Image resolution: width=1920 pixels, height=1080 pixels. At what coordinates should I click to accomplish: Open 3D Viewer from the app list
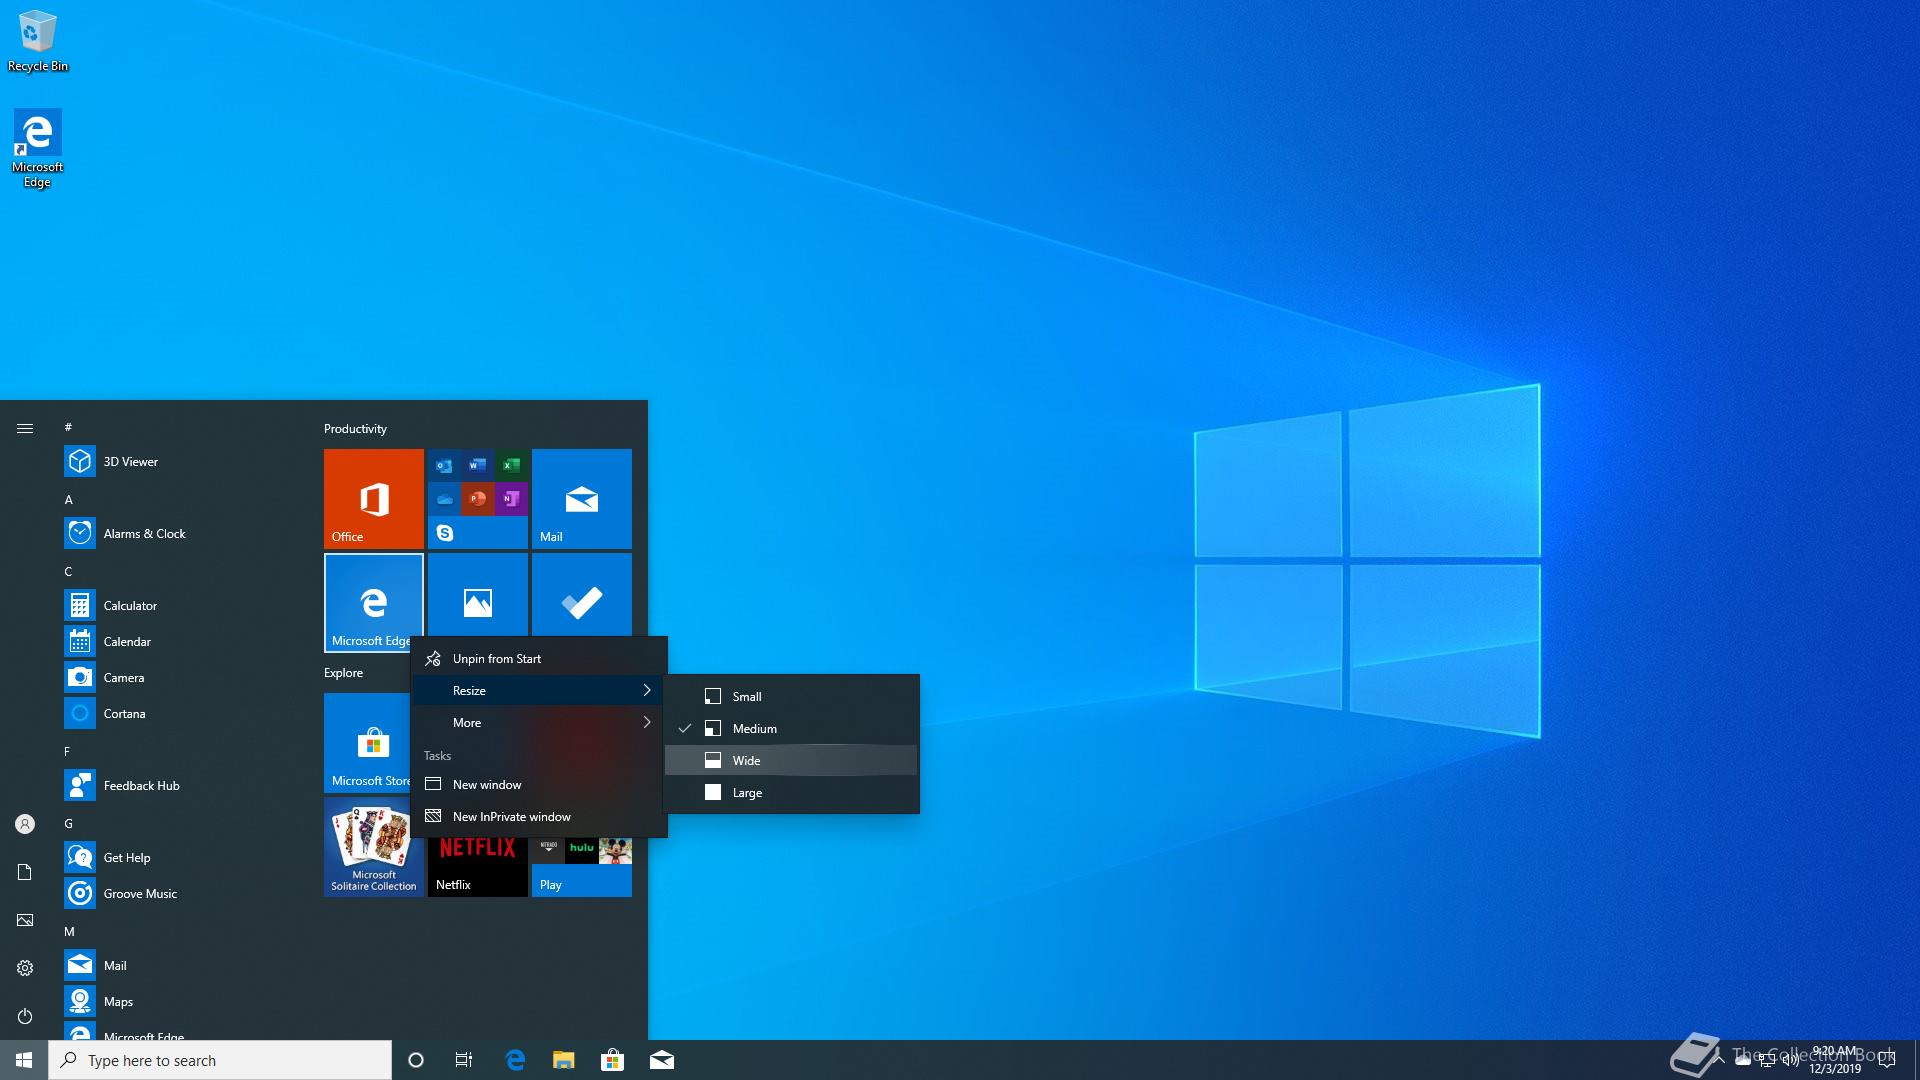[182, 462]
